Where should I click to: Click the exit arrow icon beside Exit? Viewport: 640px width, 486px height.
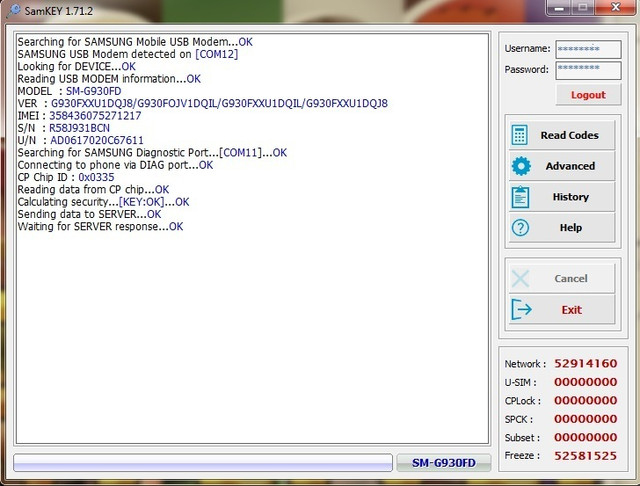tap(521, 309)
